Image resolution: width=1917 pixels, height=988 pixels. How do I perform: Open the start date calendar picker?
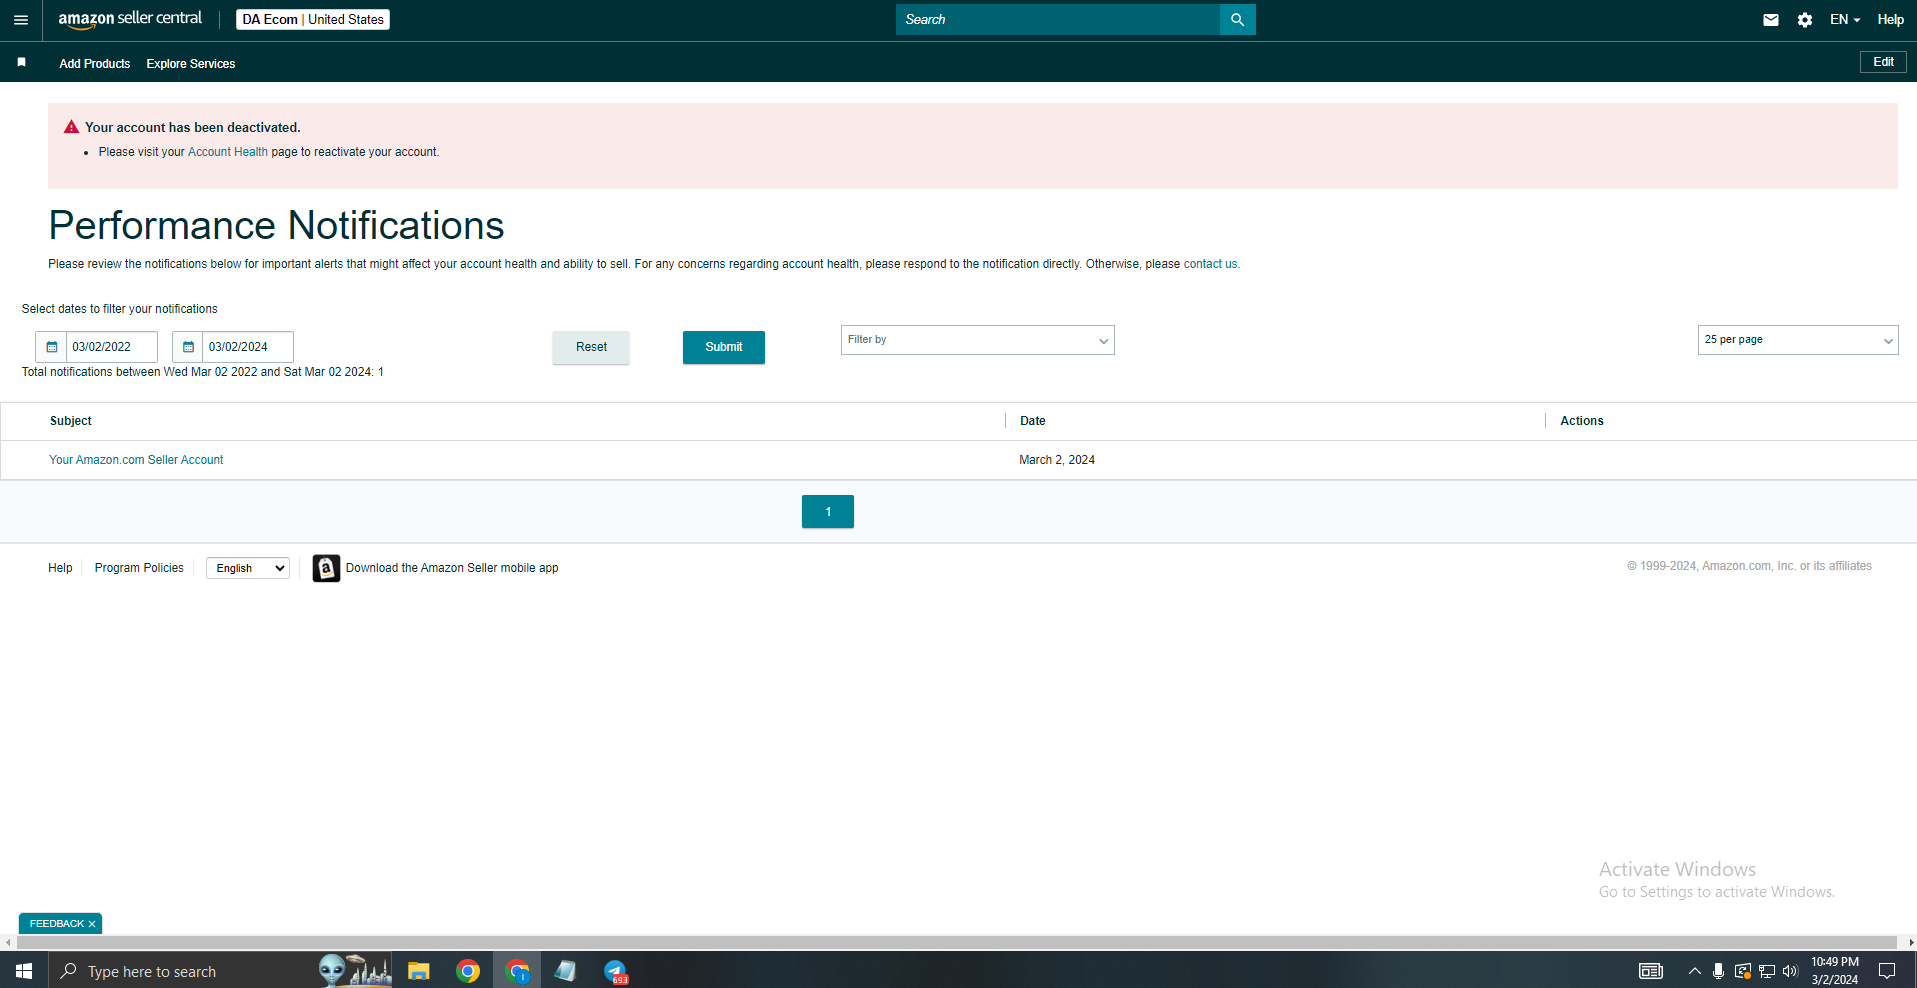click(52, 347)
